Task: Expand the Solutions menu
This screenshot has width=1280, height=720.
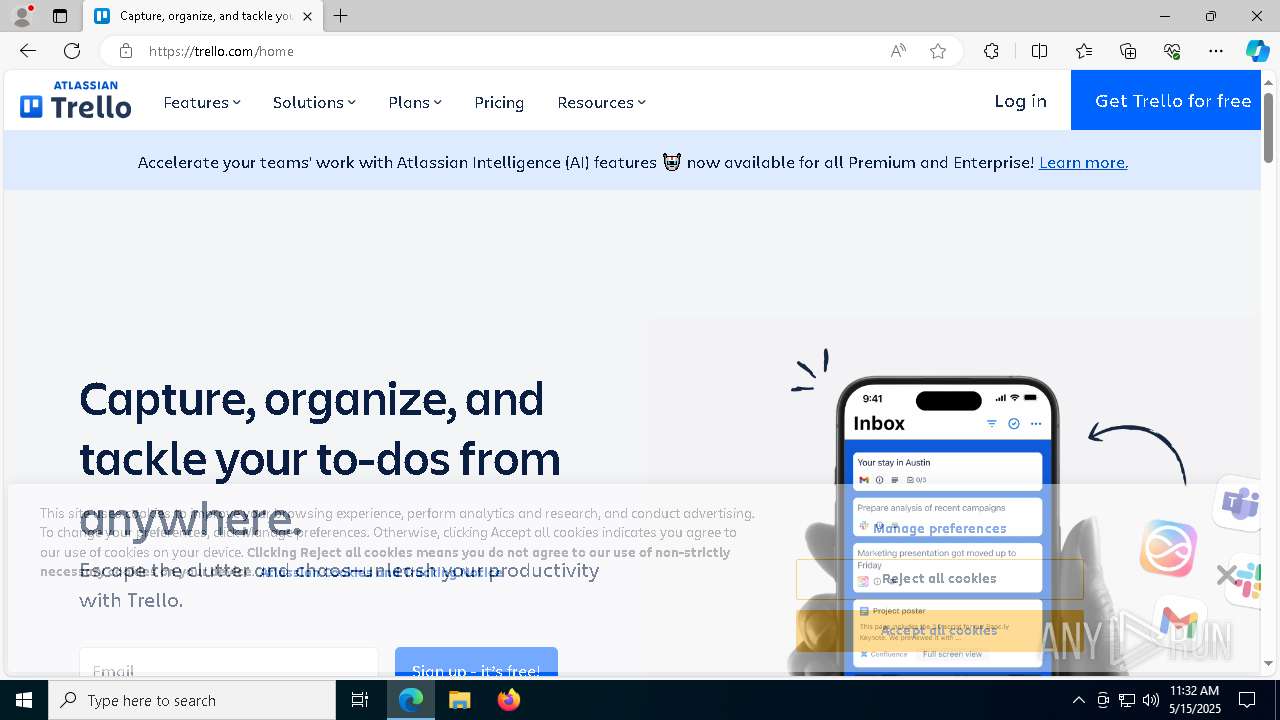Action: click(314, 102)
